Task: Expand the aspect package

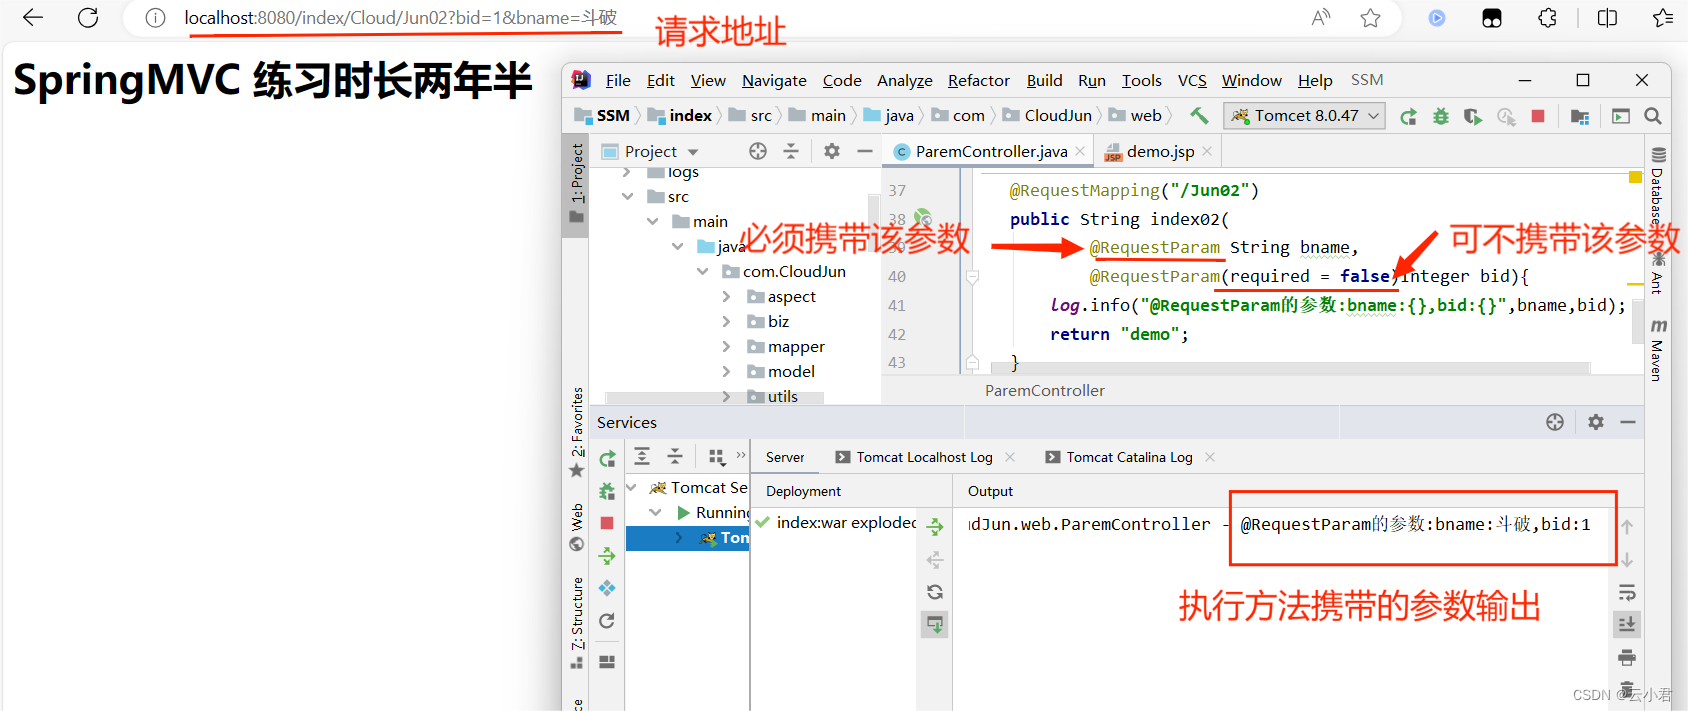Action: (727, 297)
